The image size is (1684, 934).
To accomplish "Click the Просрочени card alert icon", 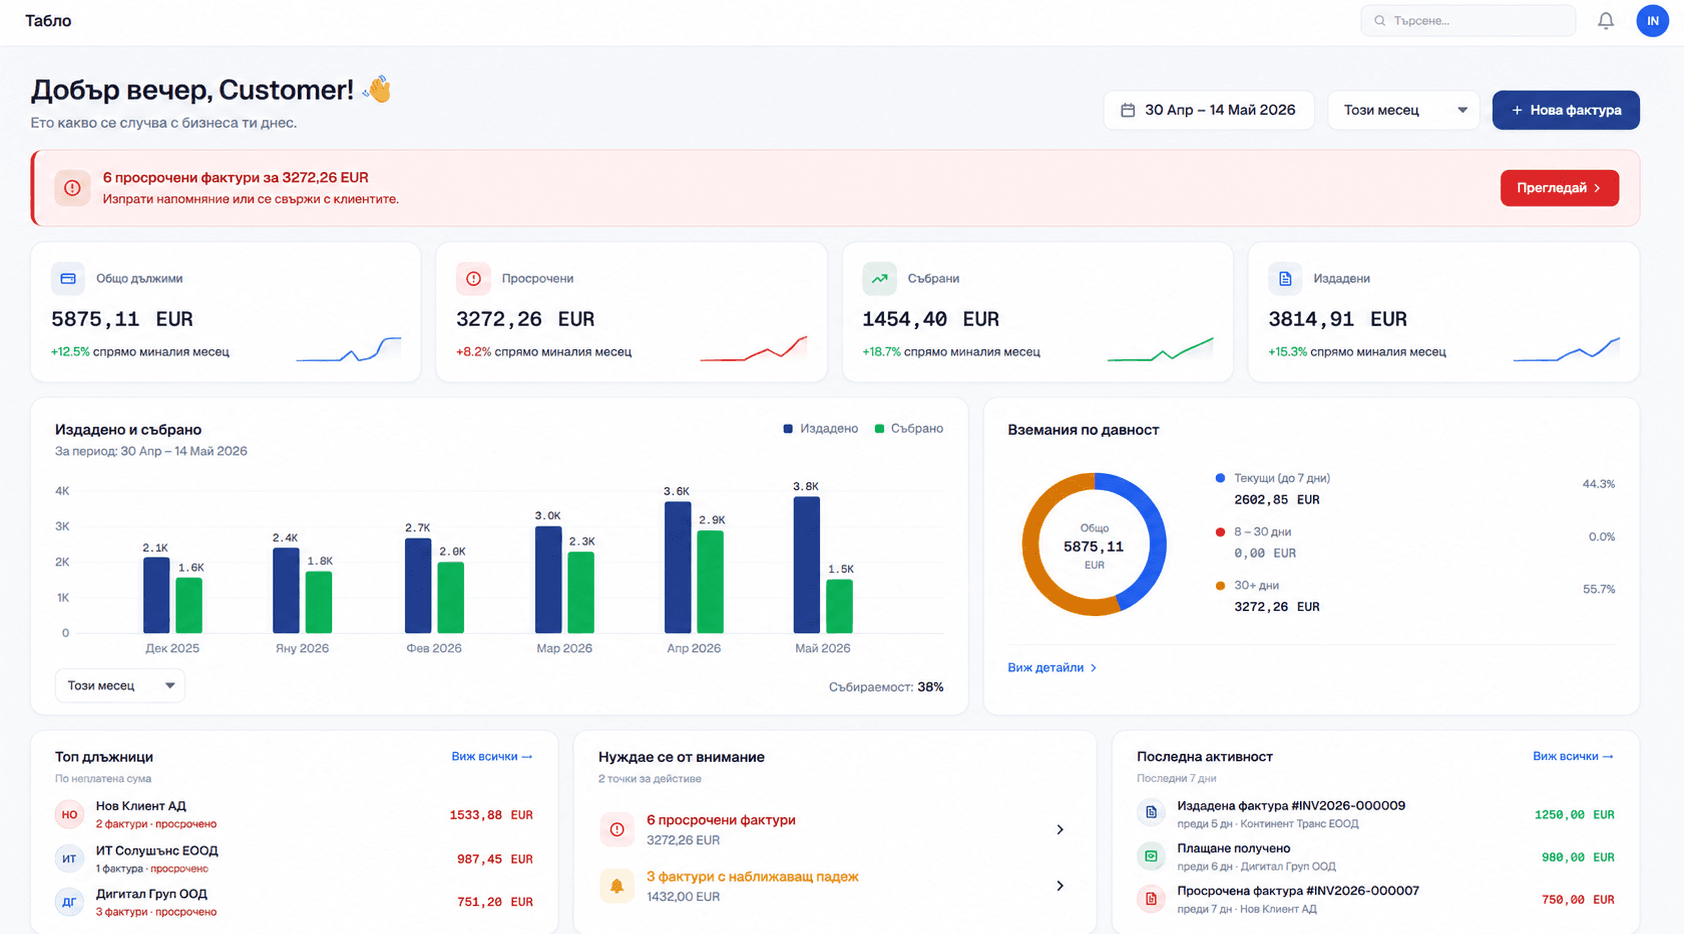I will click(x=473, y=278).
